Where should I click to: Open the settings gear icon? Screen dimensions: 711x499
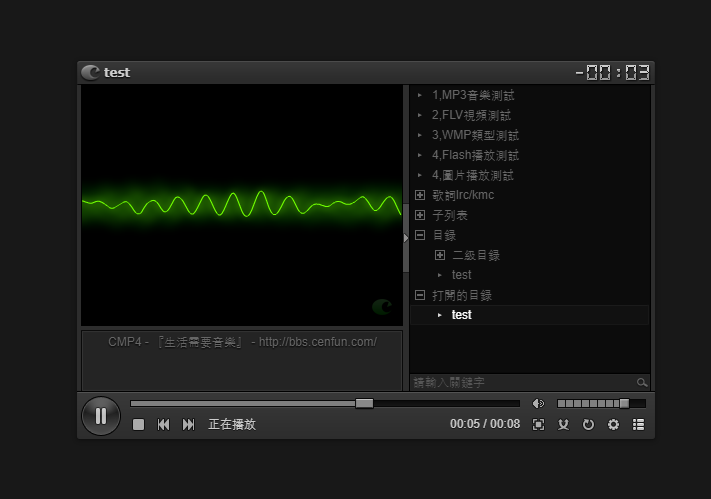613,425
